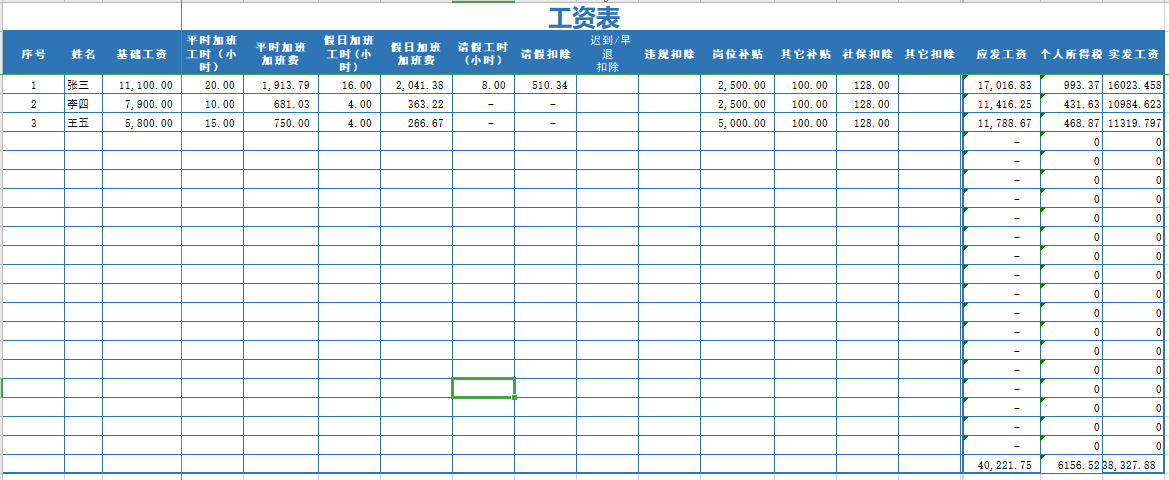
Task: Select the 序号 column header cell
Action: [33, 54]
